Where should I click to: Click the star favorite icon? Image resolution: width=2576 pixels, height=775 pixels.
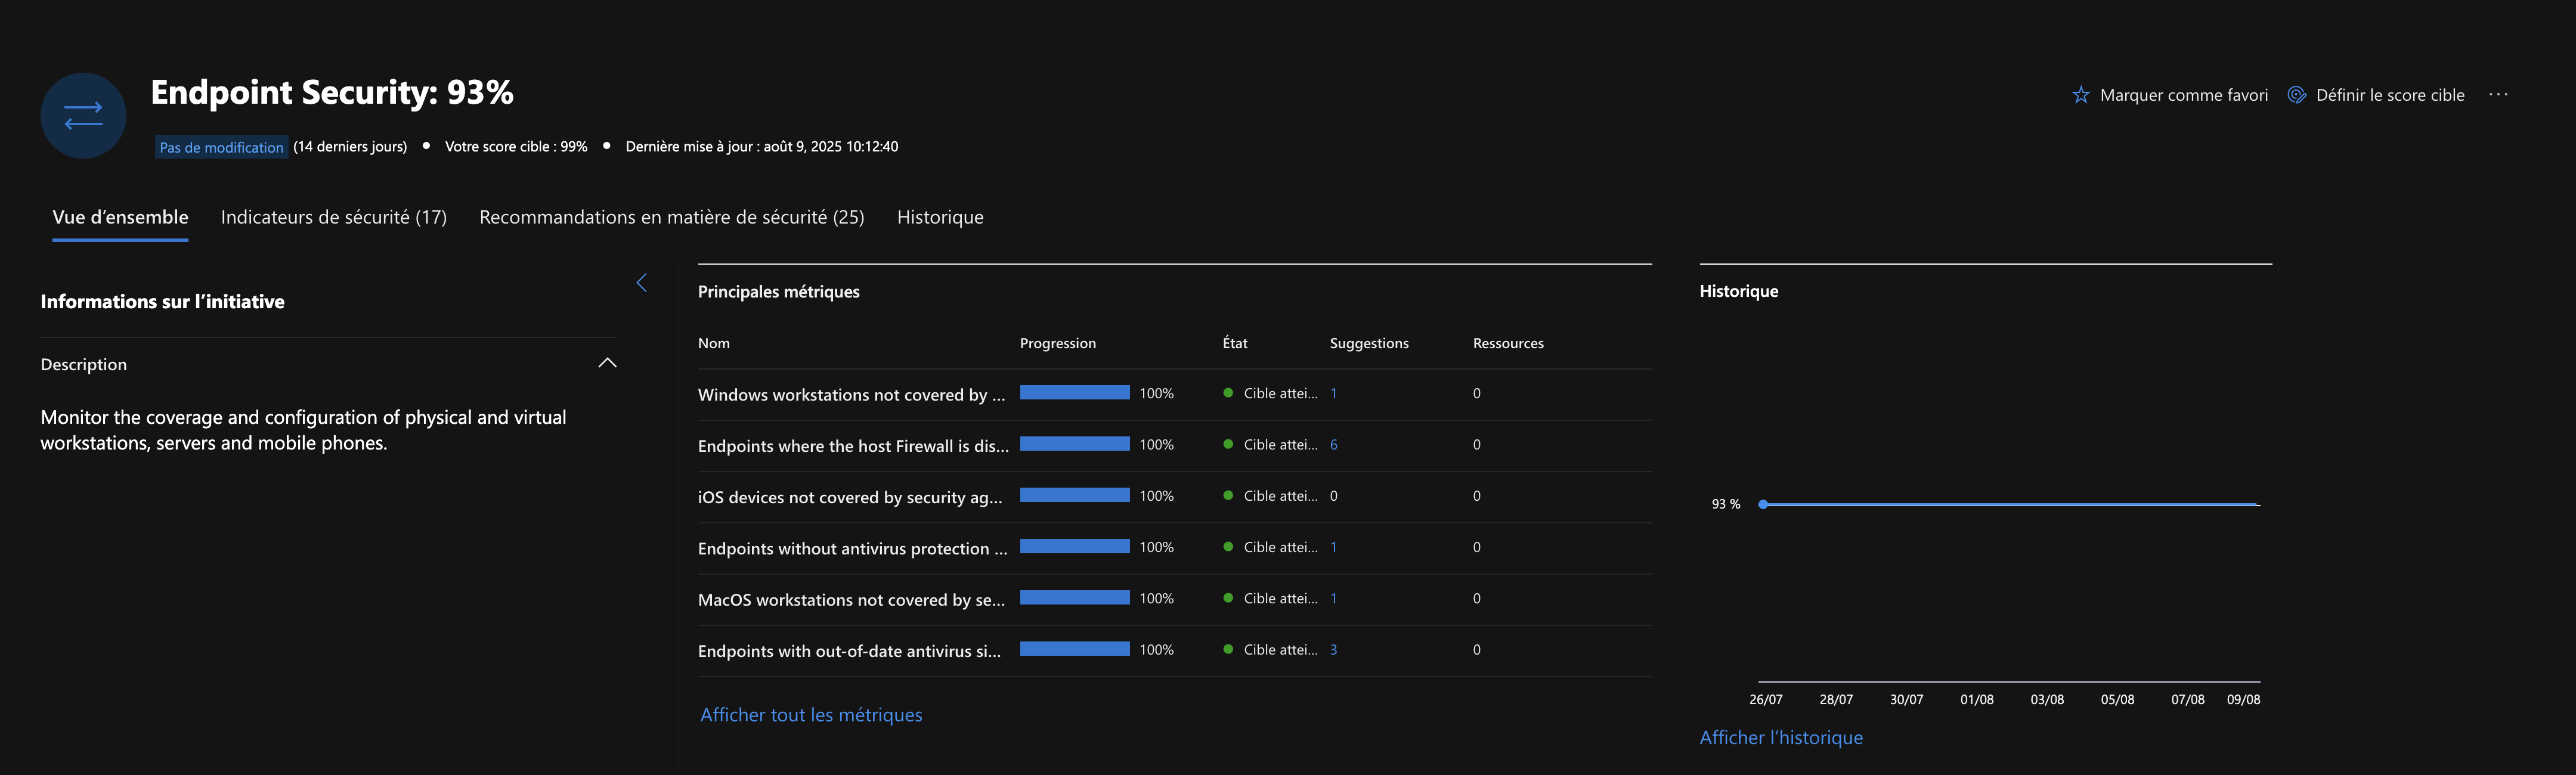tap(2080, 95)
